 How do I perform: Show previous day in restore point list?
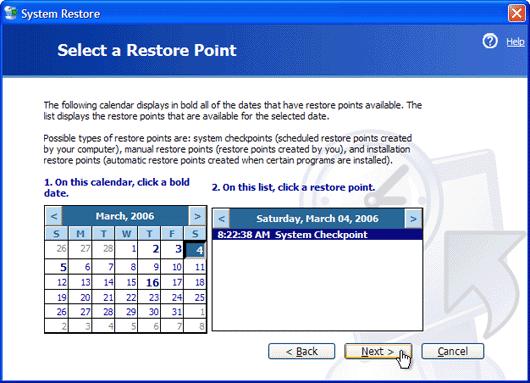pos(222,219)
